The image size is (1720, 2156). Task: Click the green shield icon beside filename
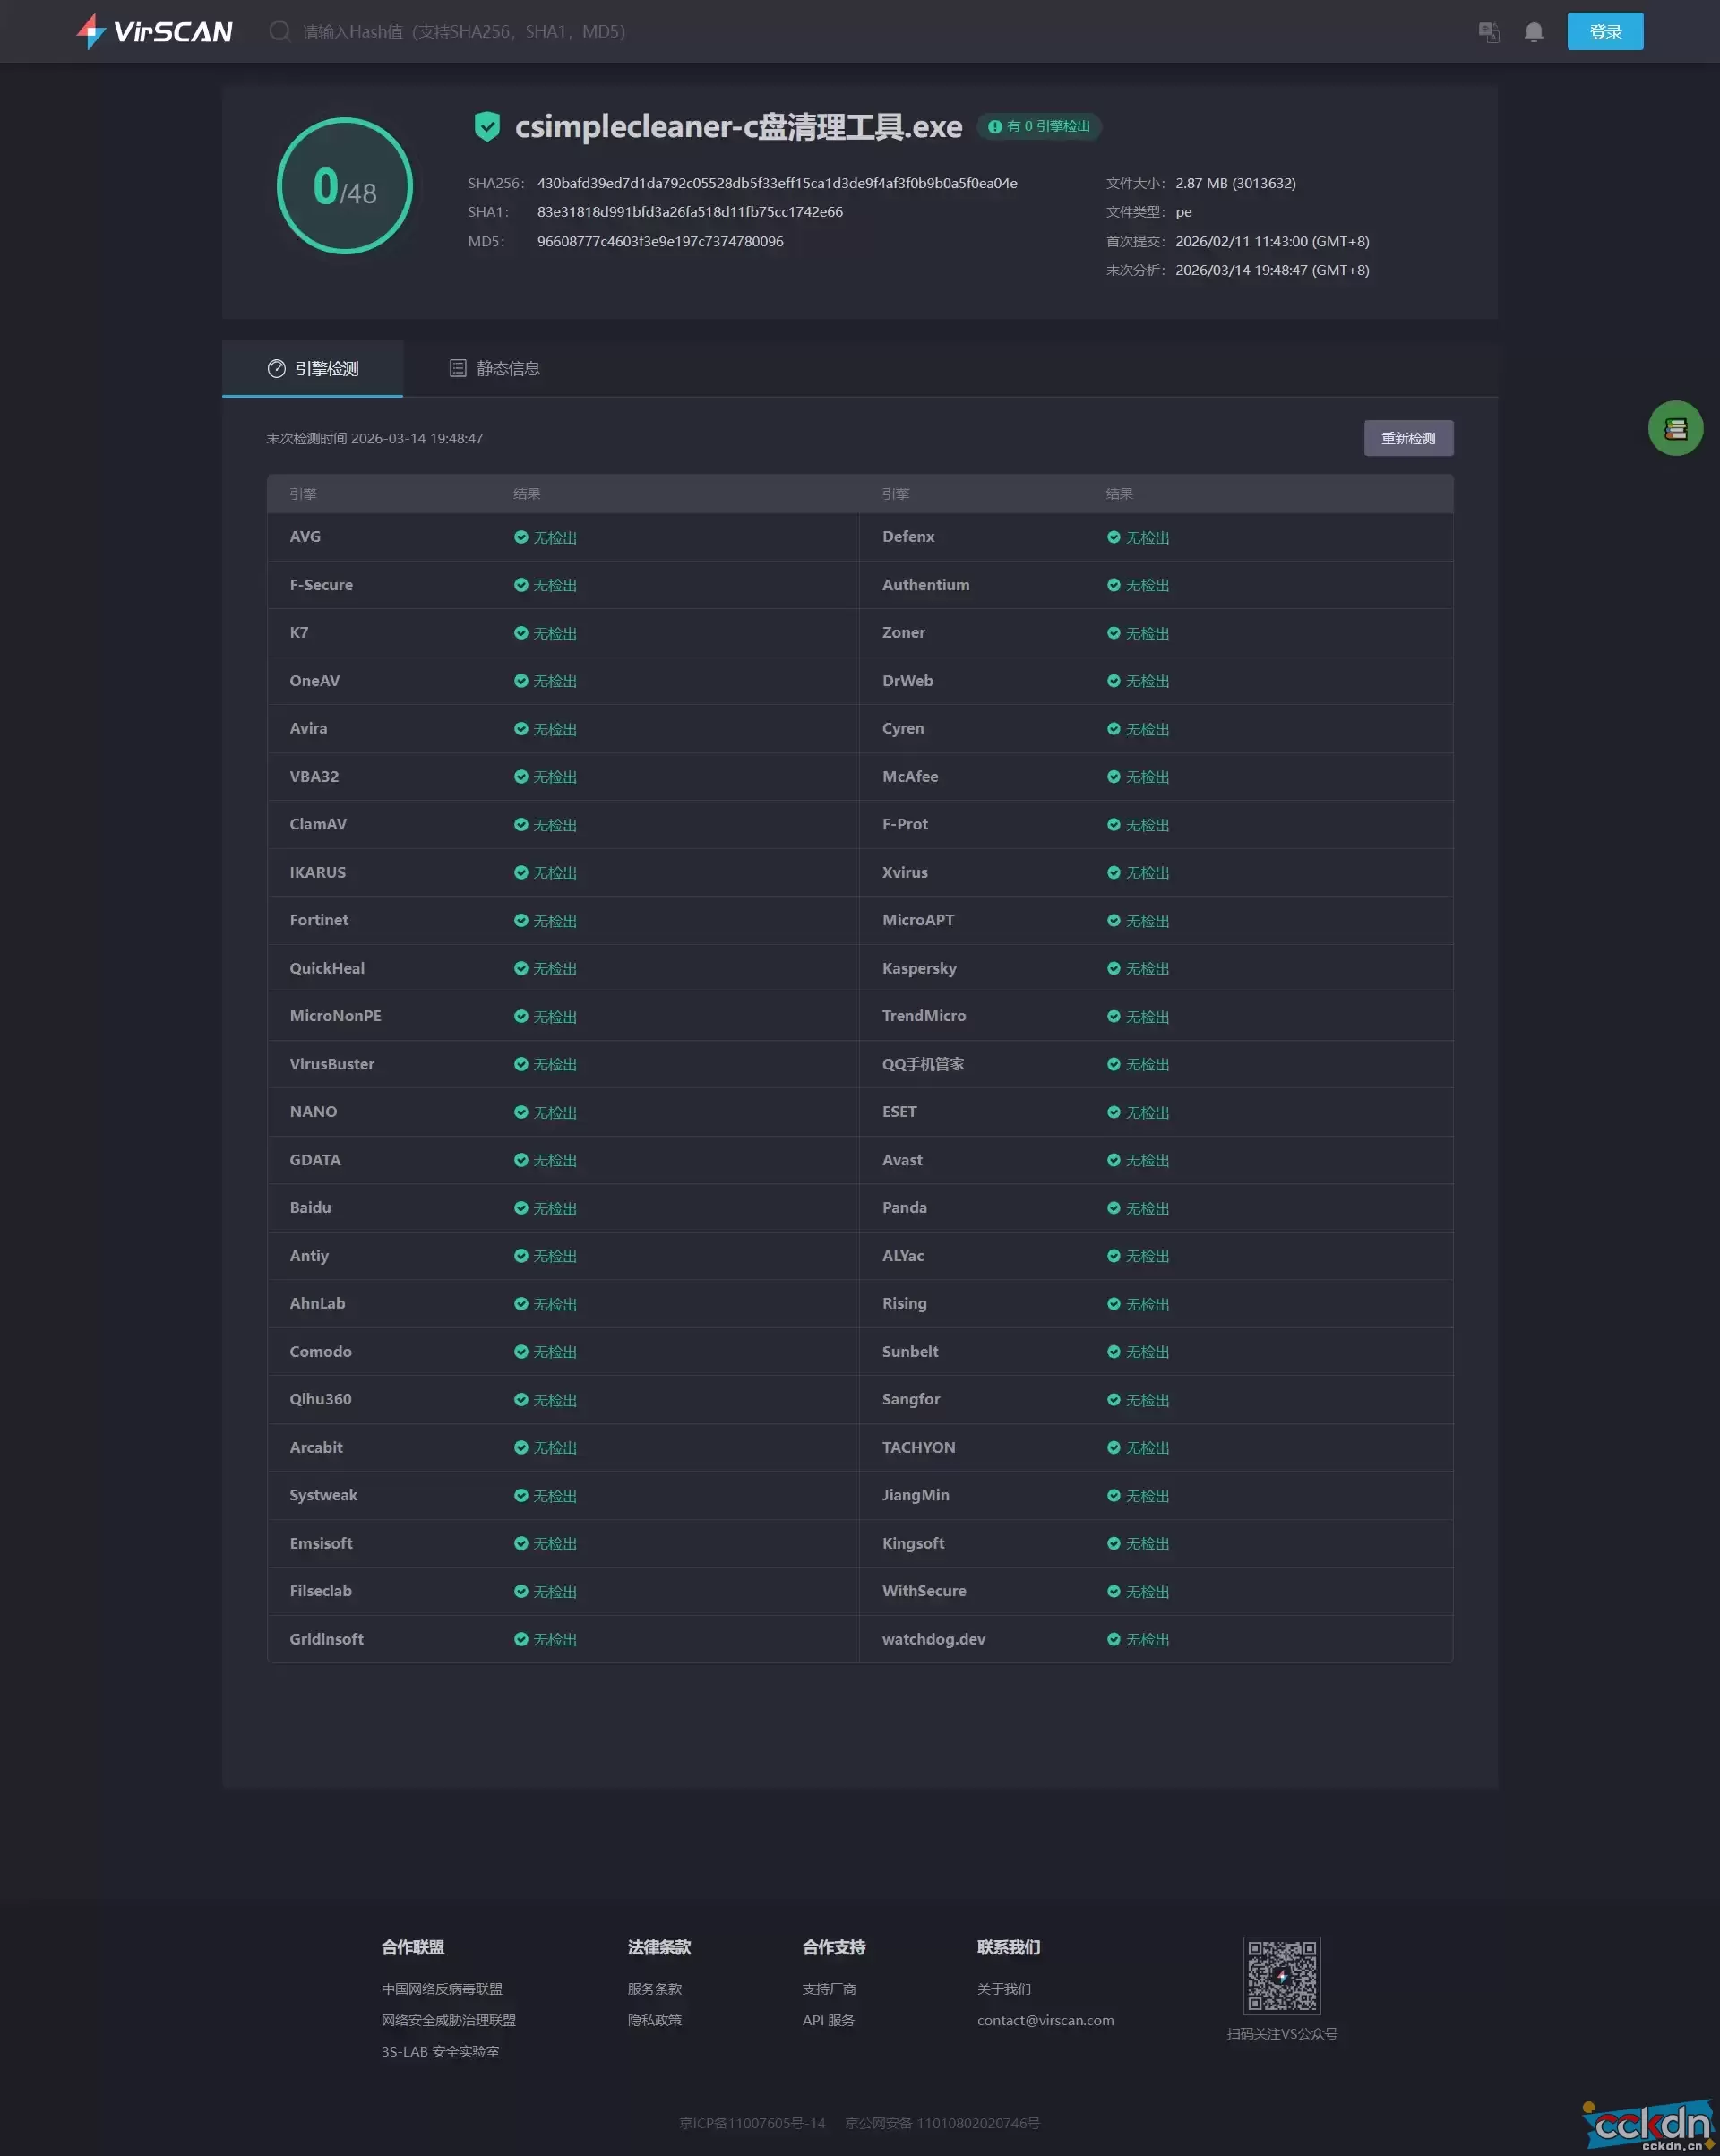487,127
